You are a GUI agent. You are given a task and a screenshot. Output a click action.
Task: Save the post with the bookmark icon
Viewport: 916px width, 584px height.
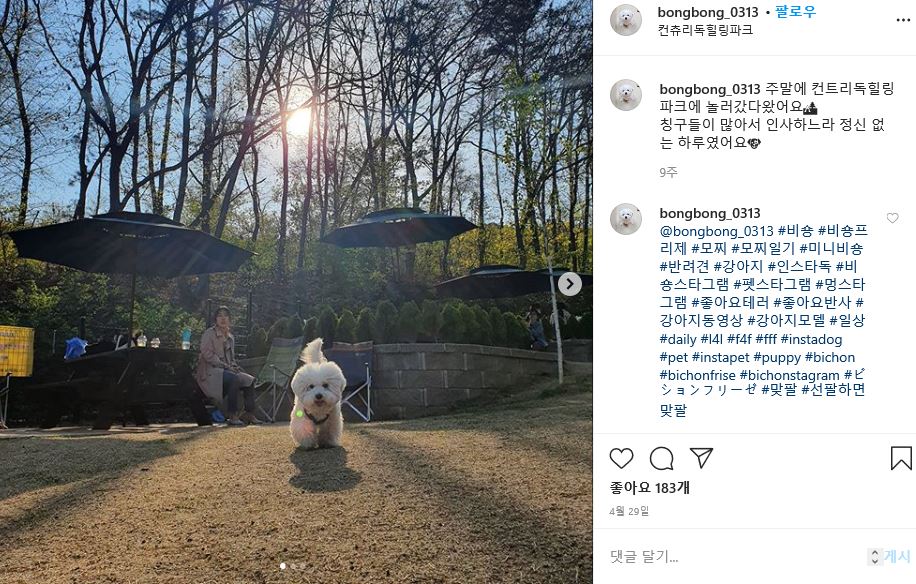click(x=901, y=458)
